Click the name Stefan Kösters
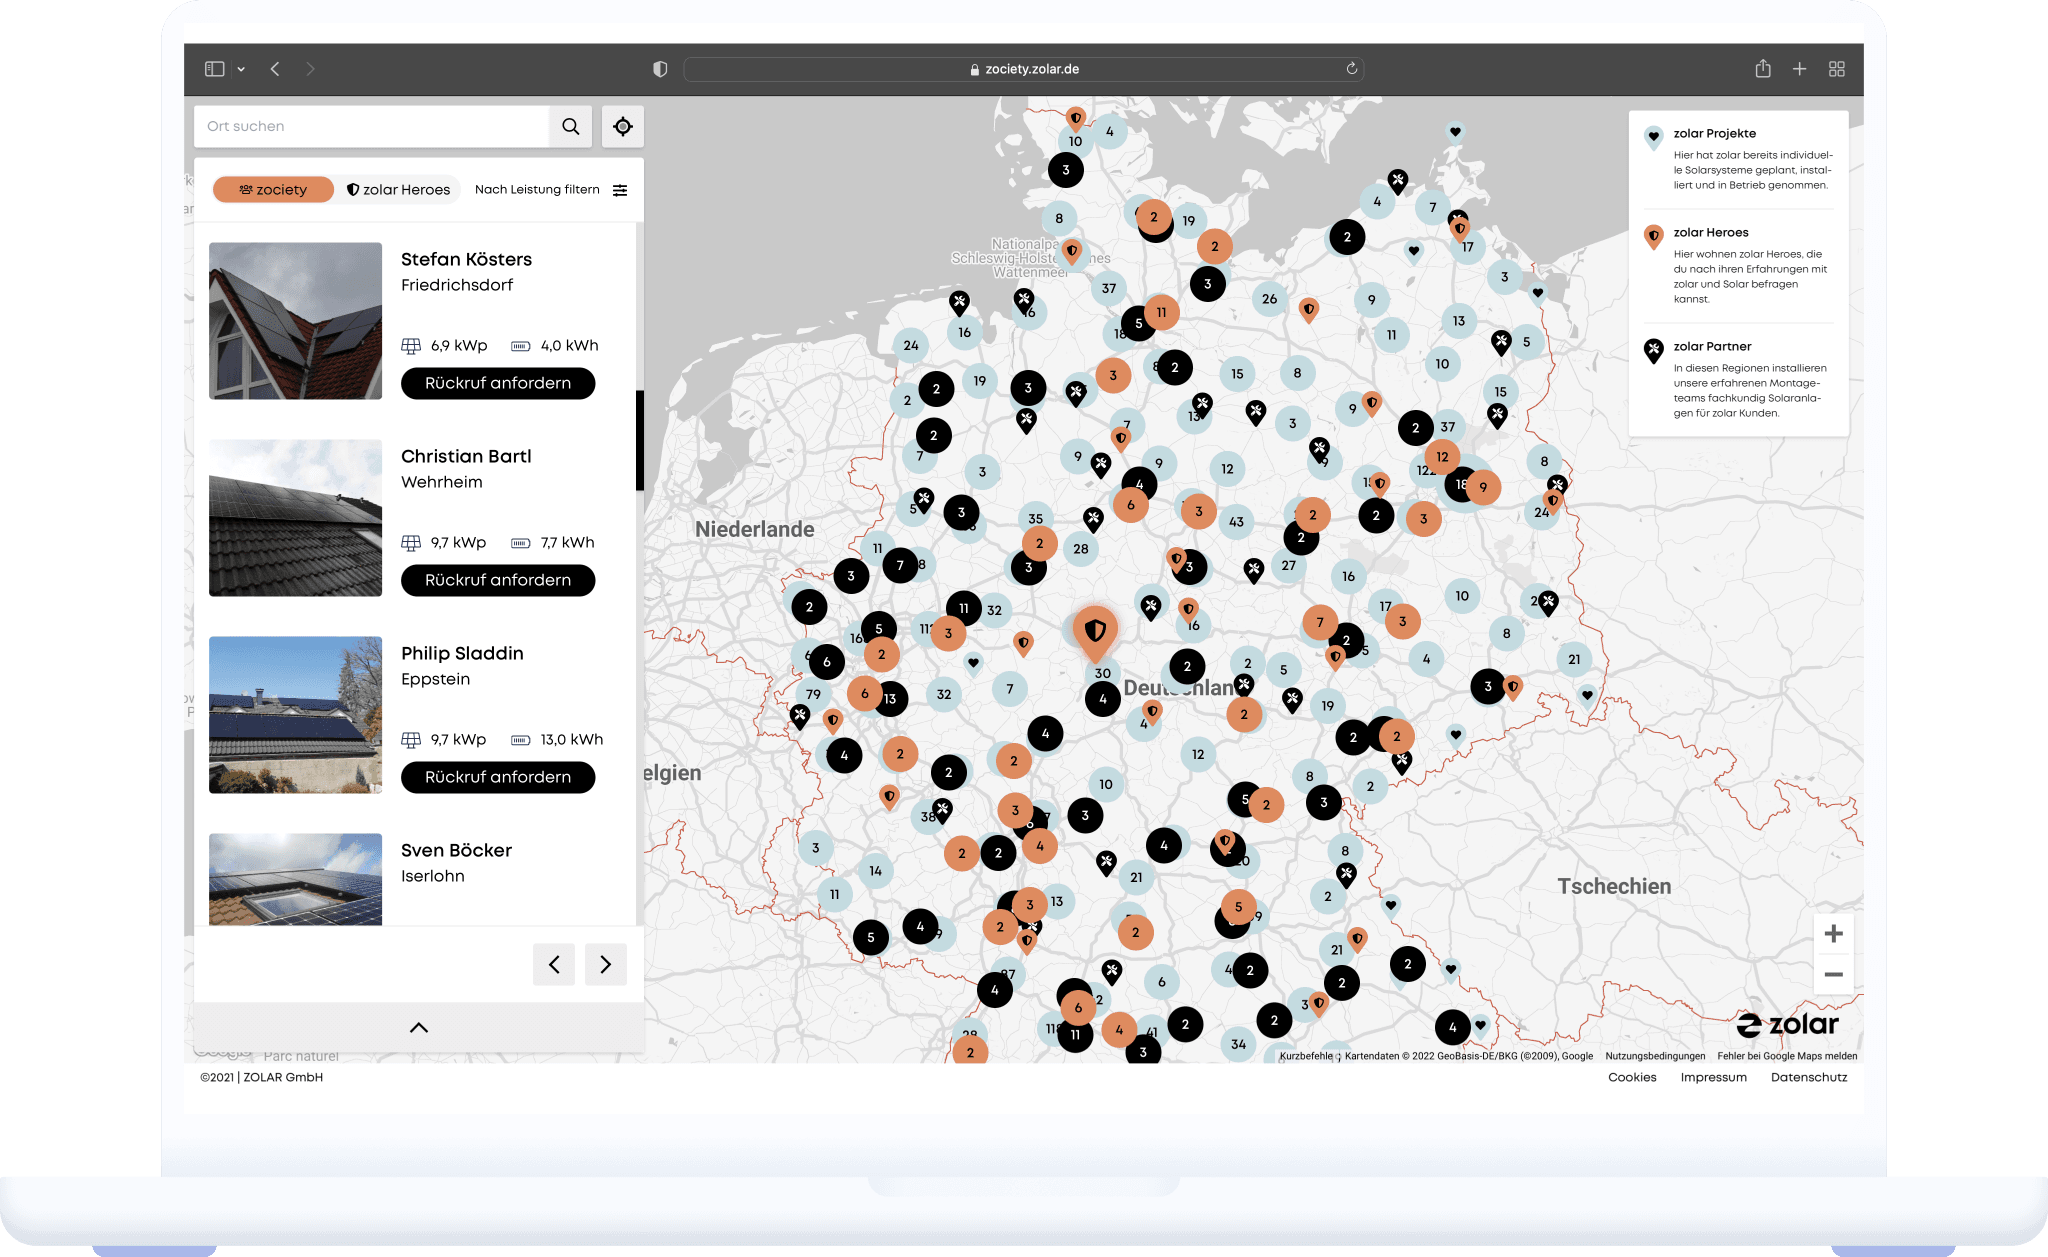The height and width of the screenshot is (1257, 2048). (466, 259)
